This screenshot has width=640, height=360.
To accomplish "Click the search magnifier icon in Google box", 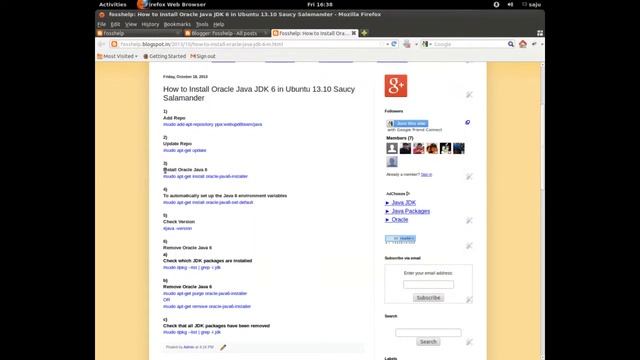I will pos(511,44).
